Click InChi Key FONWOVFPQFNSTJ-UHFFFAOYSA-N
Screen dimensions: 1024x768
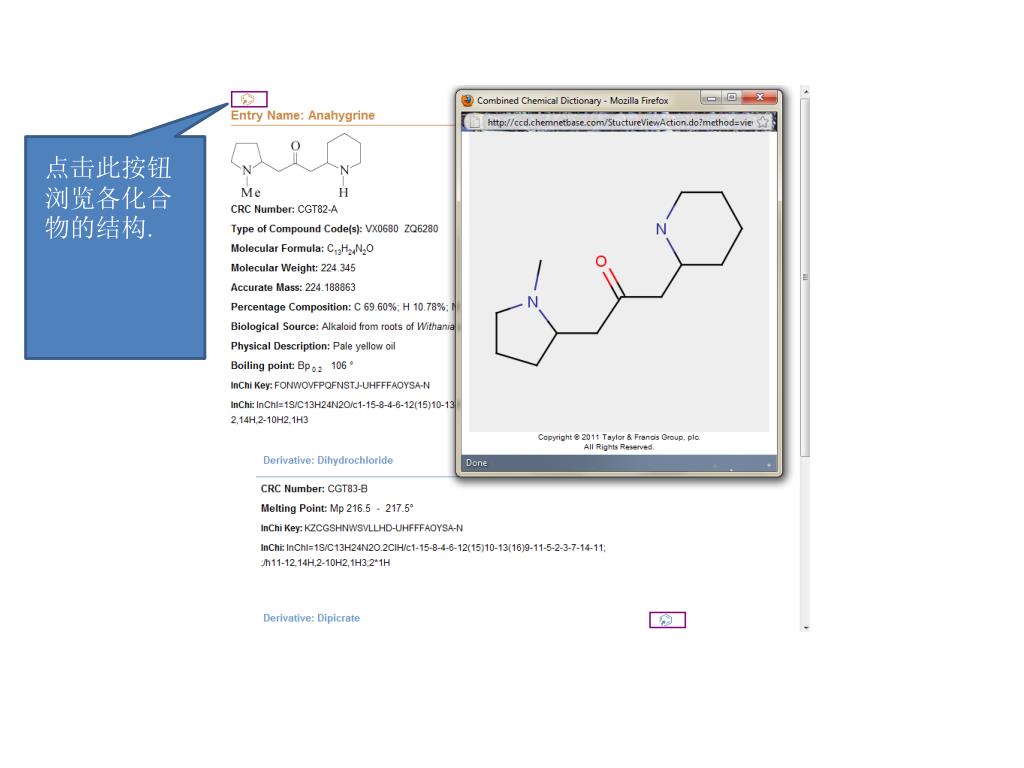pyautogui.click(x=330, y=385)
